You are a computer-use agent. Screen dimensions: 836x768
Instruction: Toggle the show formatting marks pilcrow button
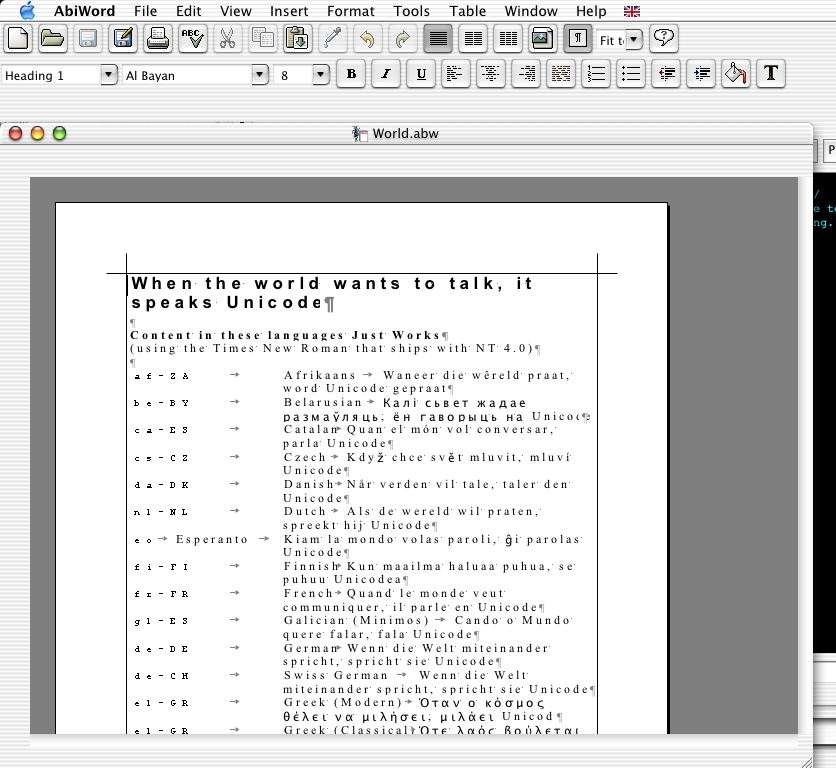click(577, 39)
